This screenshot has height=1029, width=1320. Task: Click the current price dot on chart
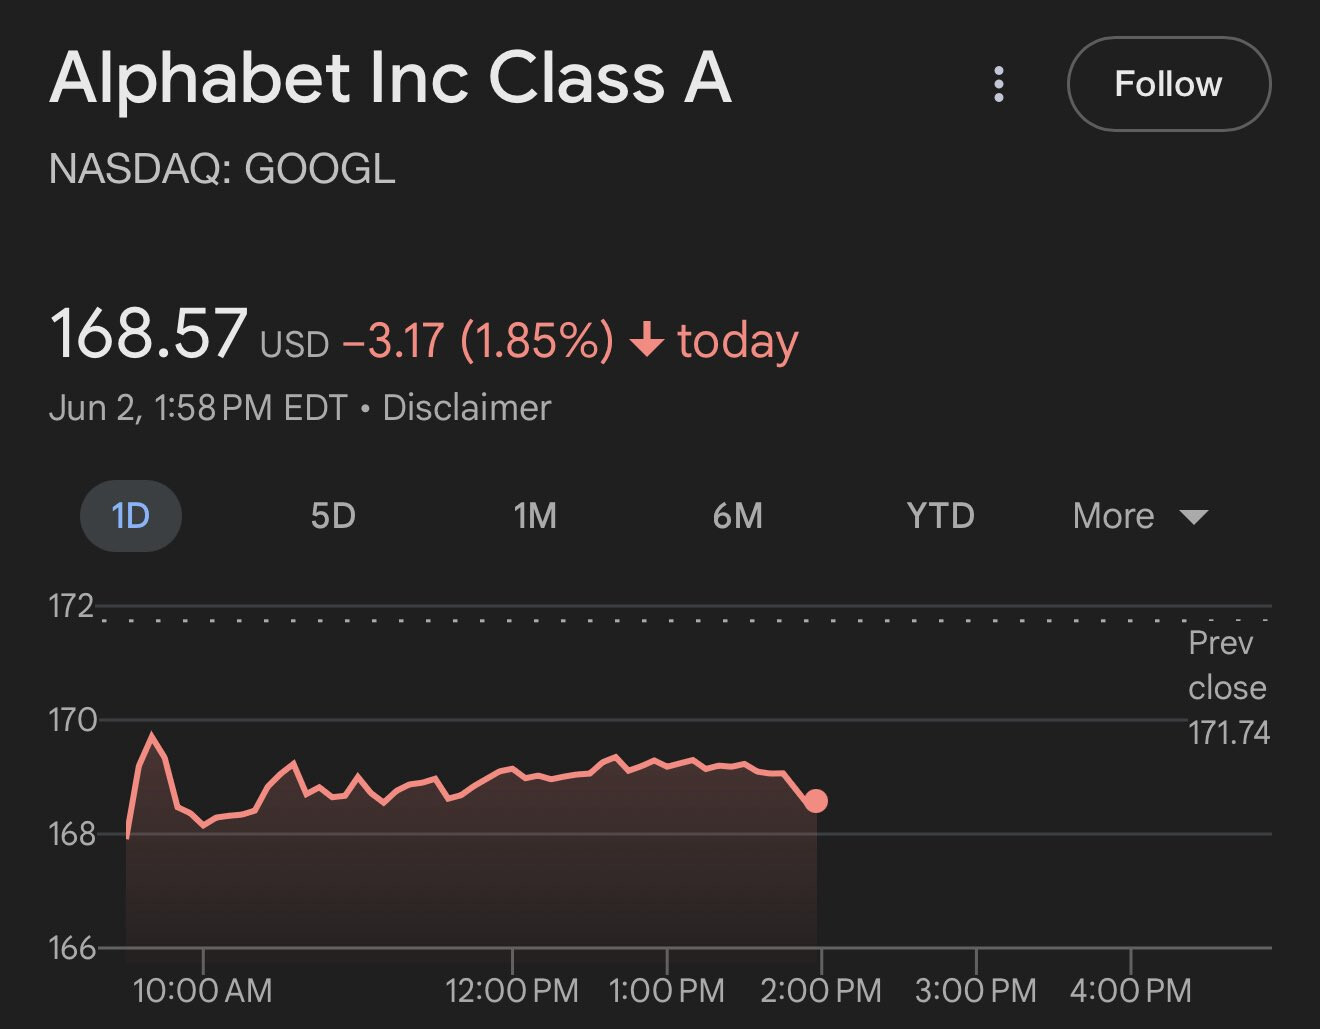(x=816, y=801)
